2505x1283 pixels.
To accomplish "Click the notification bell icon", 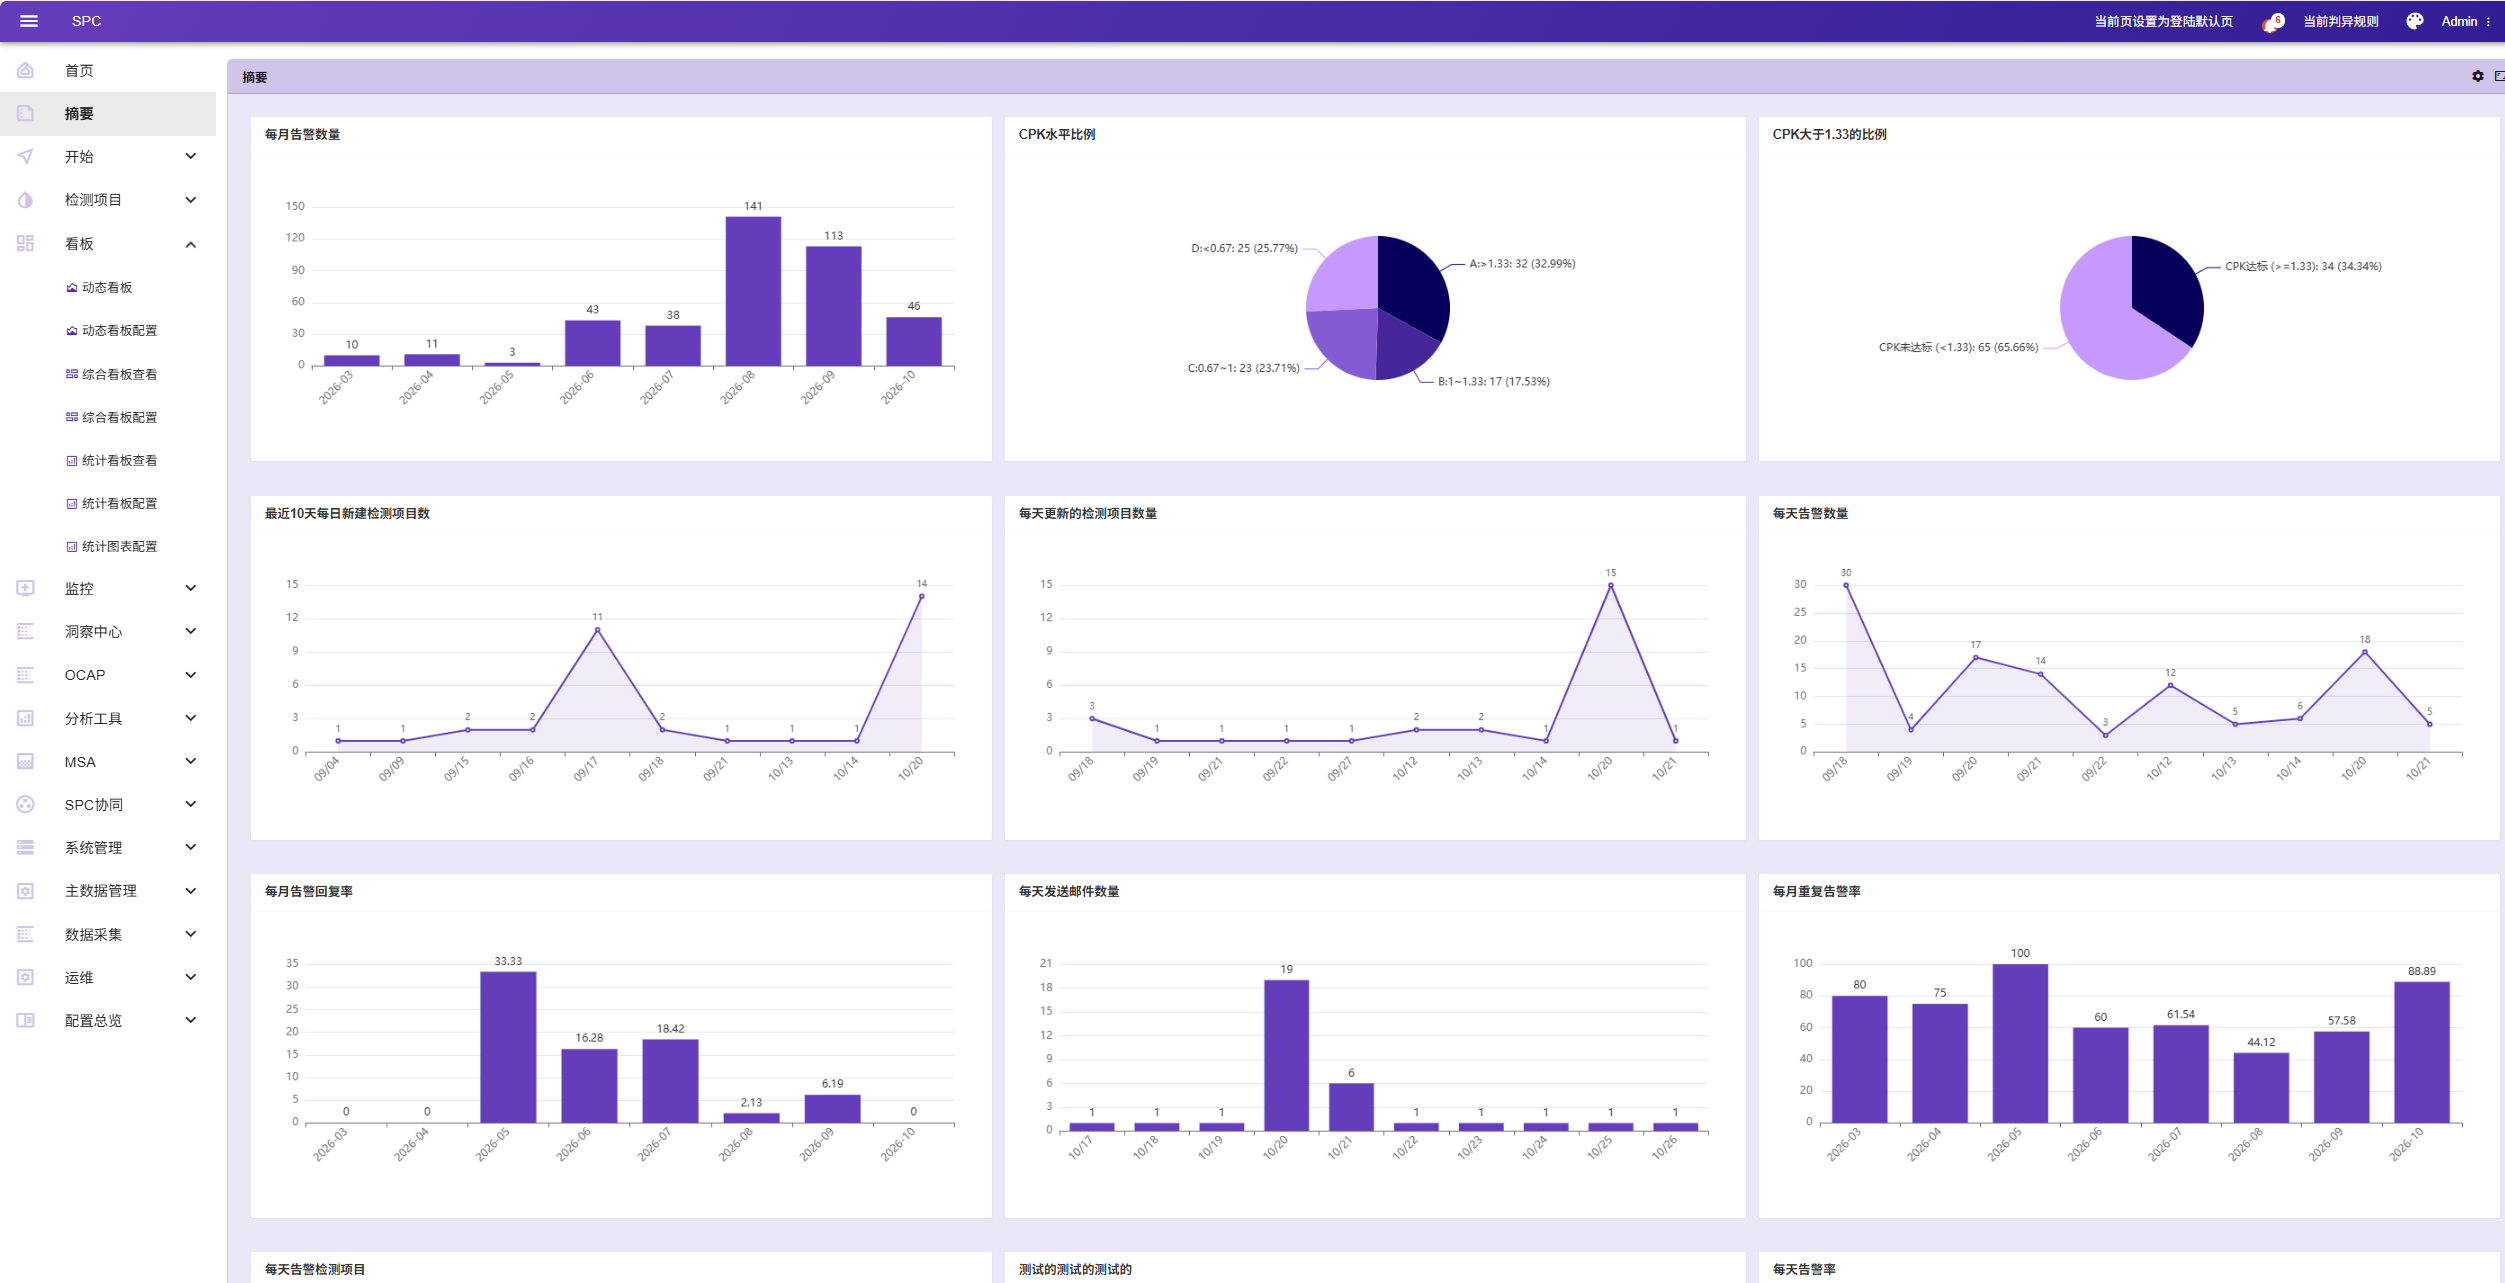I will (2271, 22).
